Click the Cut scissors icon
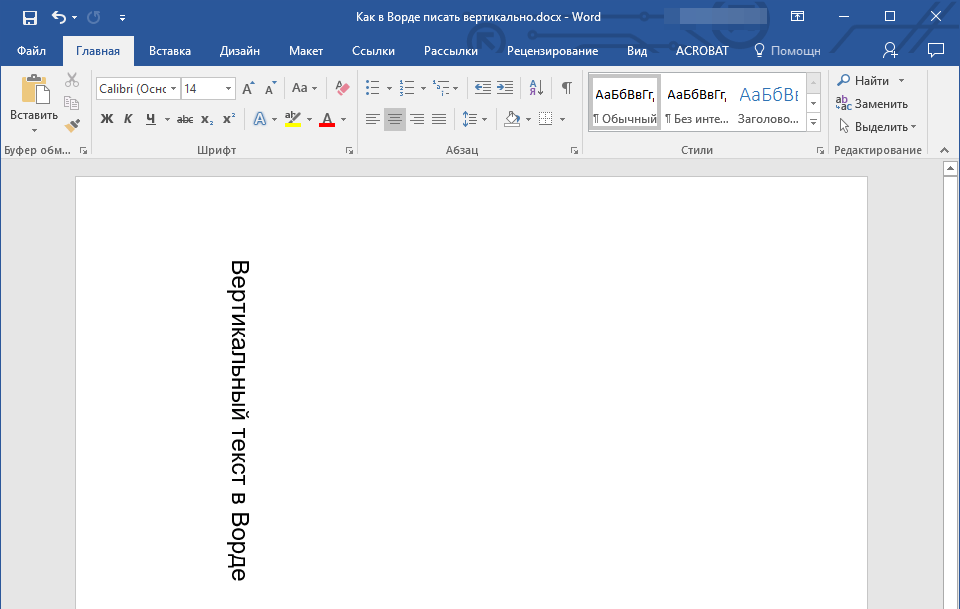Viewport: 960px width, 609px height. click(x=72, y=81)
